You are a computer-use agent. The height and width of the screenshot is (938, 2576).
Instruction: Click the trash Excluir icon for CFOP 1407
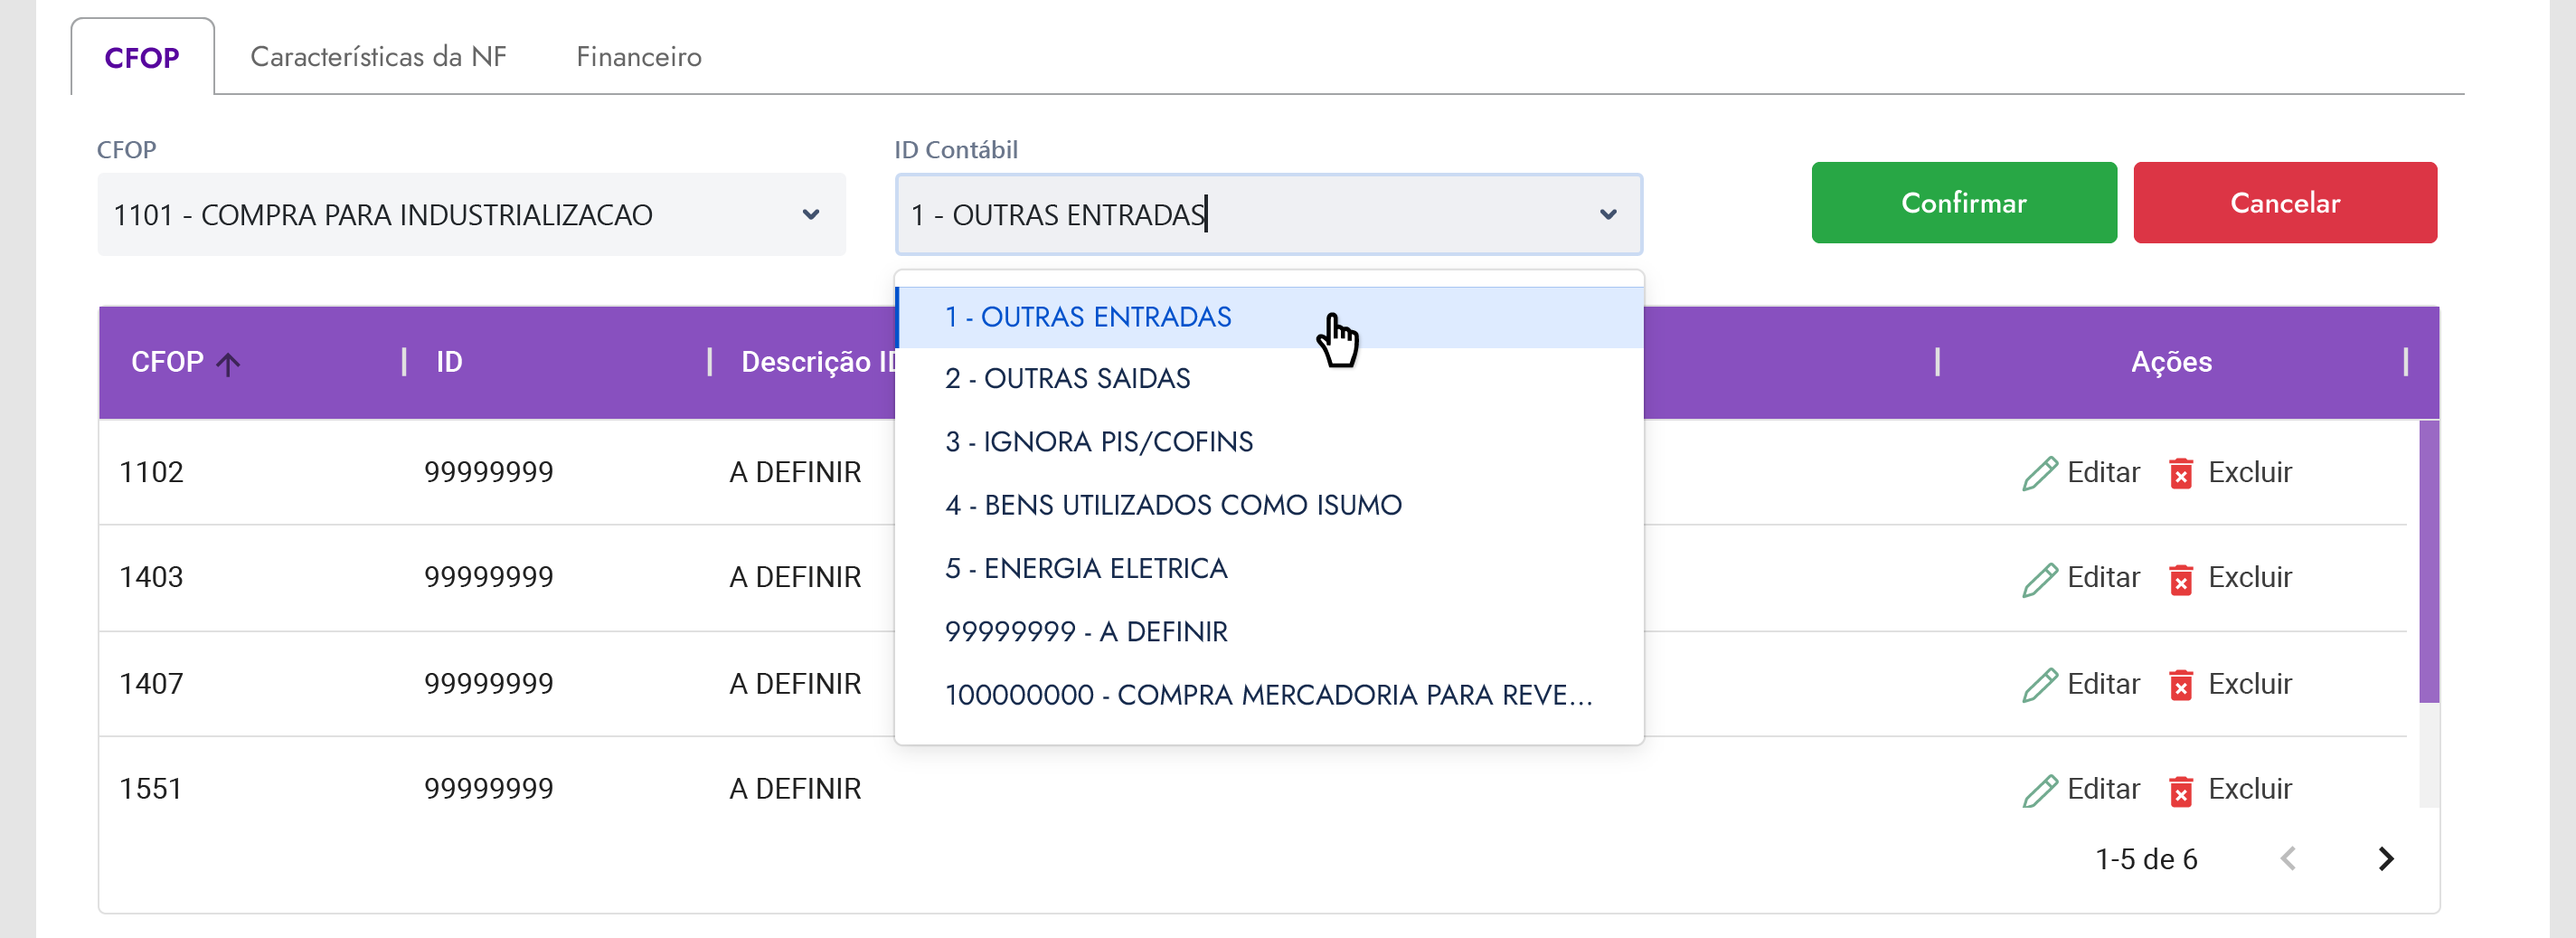tap(2180, 685)
